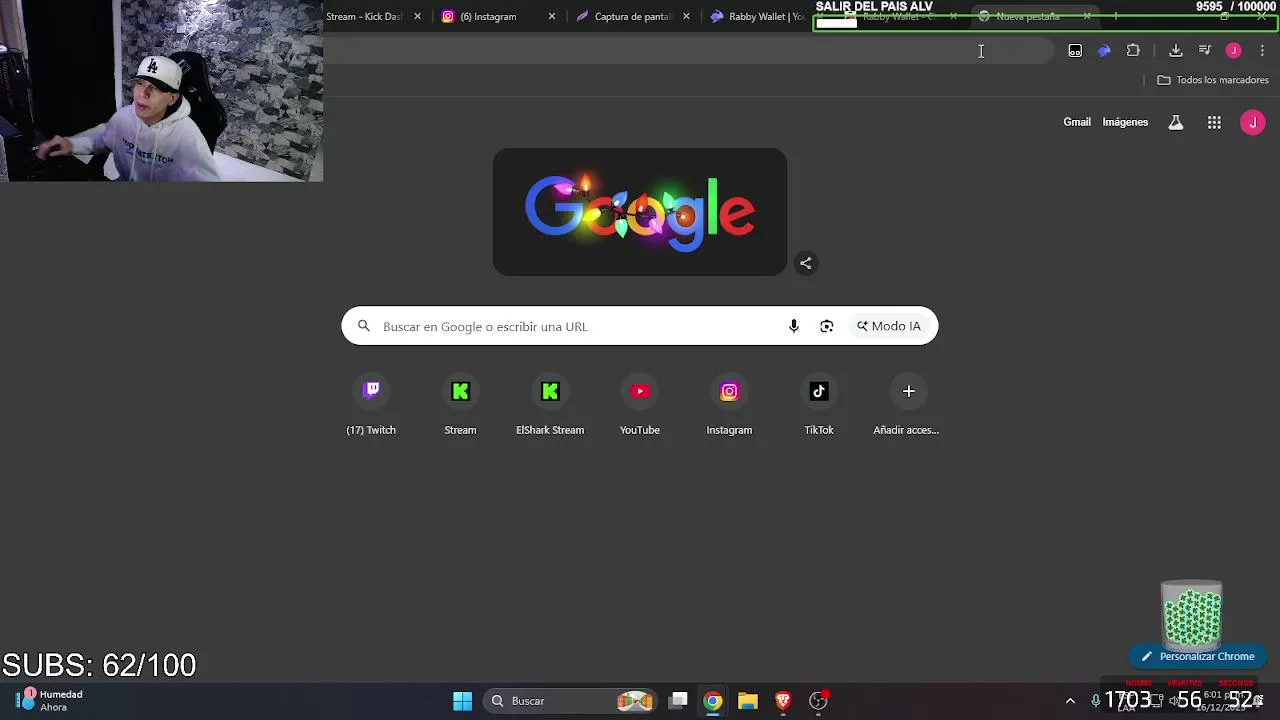Activate Modo IA in the search box
Screen dimensions: 1280x720
click(x=888, y=326)
